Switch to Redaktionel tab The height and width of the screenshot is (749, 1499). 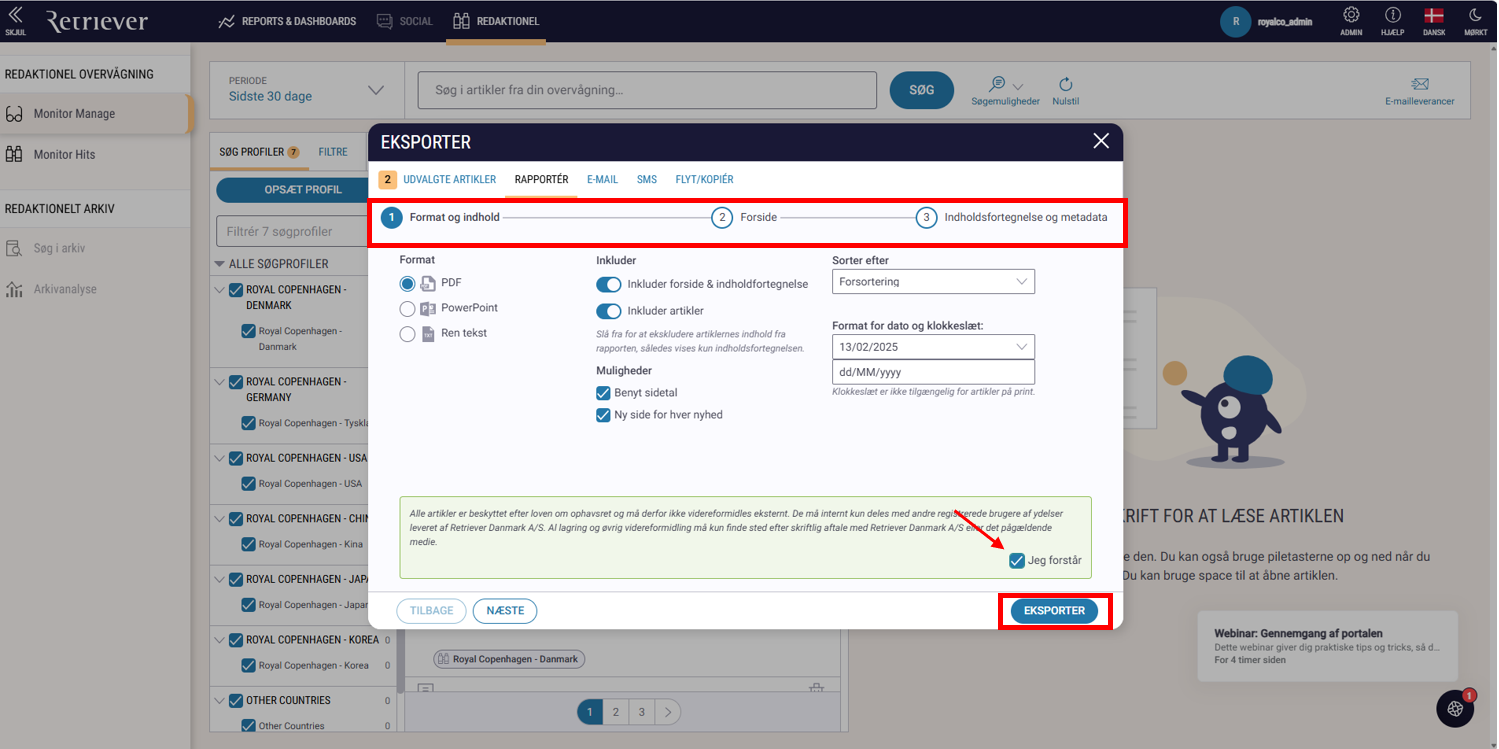(x=496, y=21)
